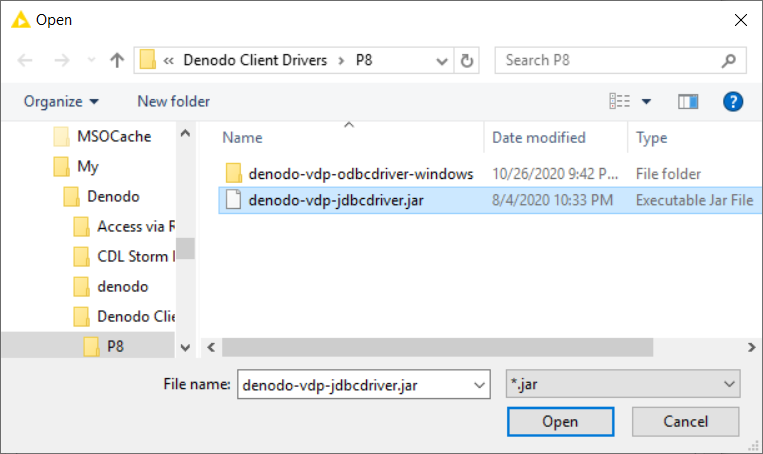Click the jdbcdriver.jar file icon
This screenshot has height=454, width=763.
tap(233, 200)
